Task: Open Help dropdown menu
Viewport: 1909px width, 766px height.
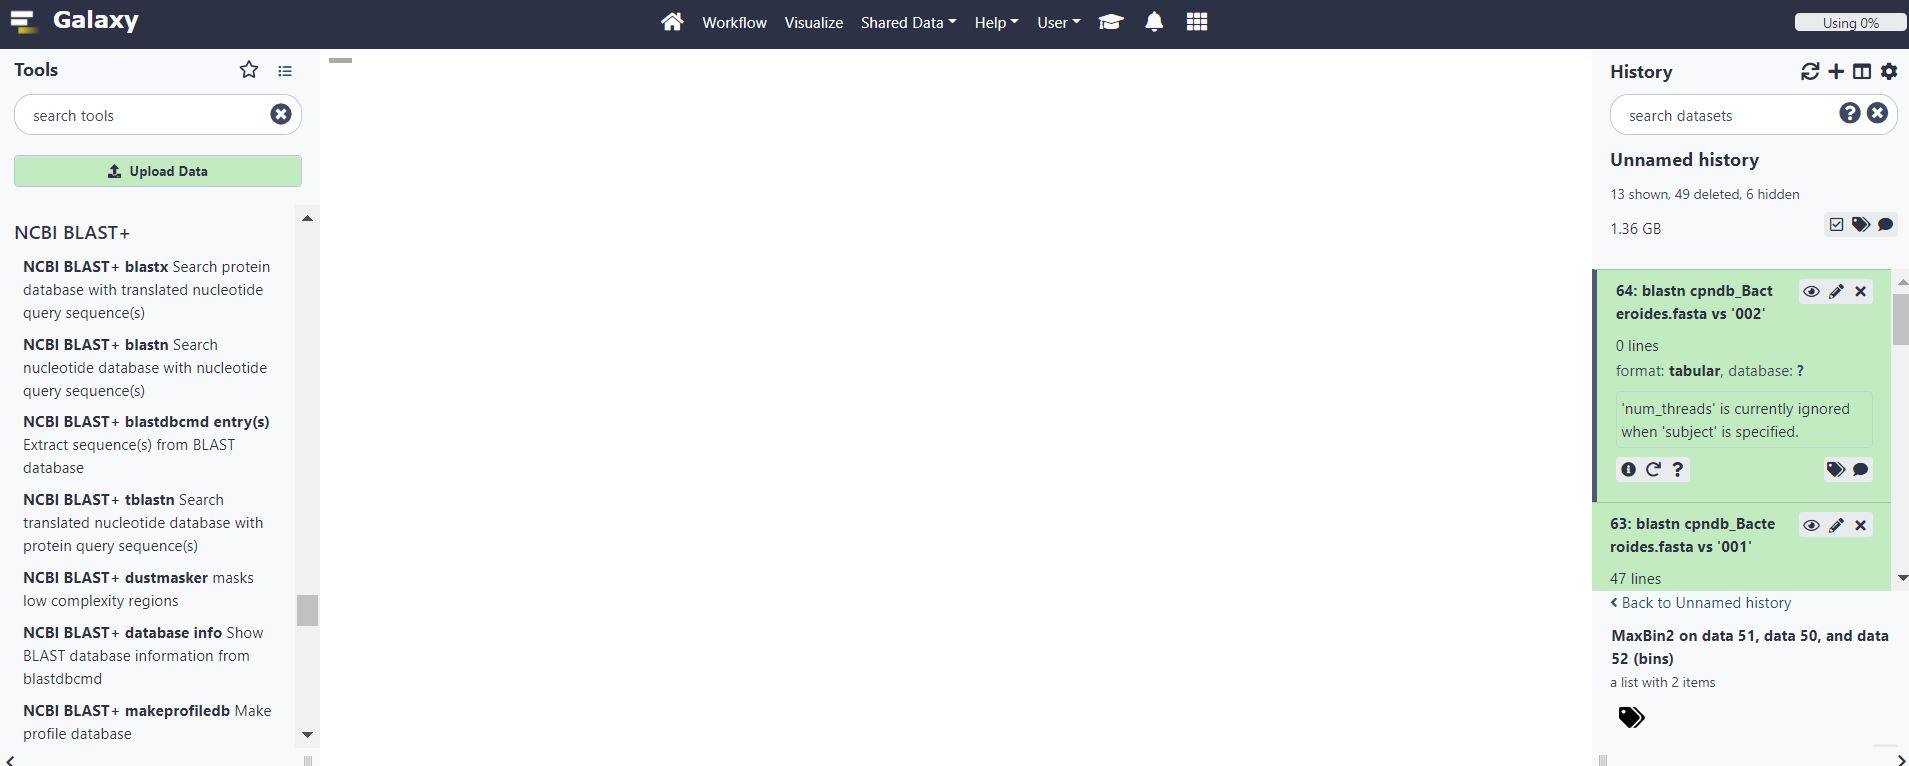Action: pos(996,22)
